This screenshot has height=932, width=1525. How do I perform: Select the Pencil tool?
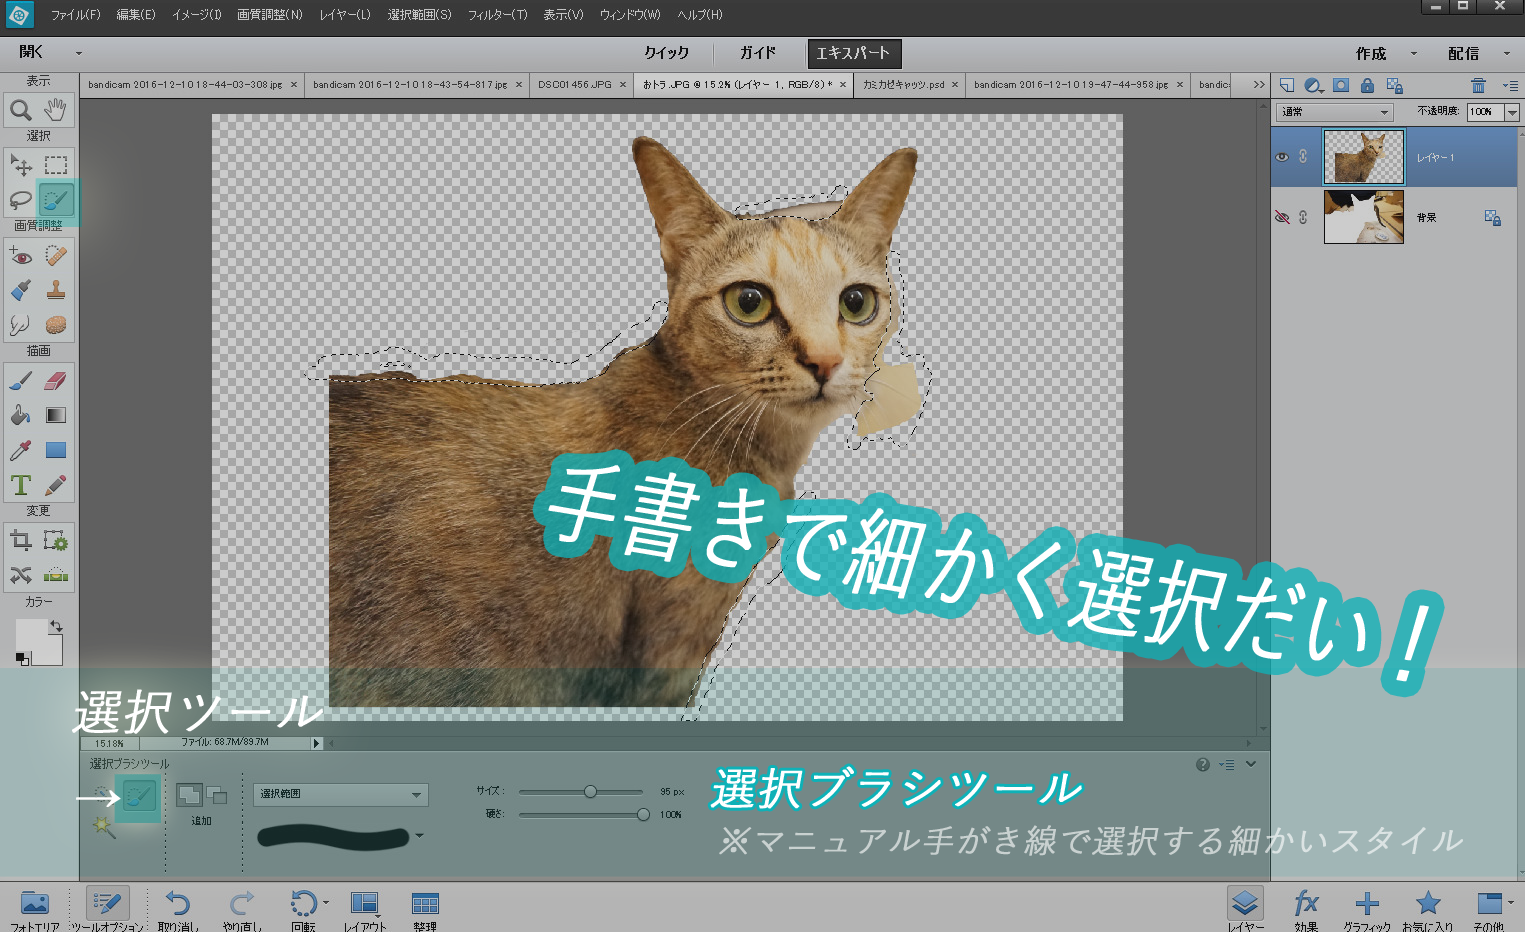[x=56, y=485]
